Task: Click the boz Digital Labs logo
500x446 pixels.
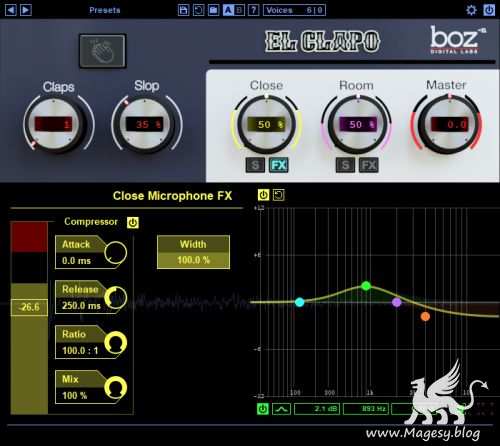Action: pos(458,40)
